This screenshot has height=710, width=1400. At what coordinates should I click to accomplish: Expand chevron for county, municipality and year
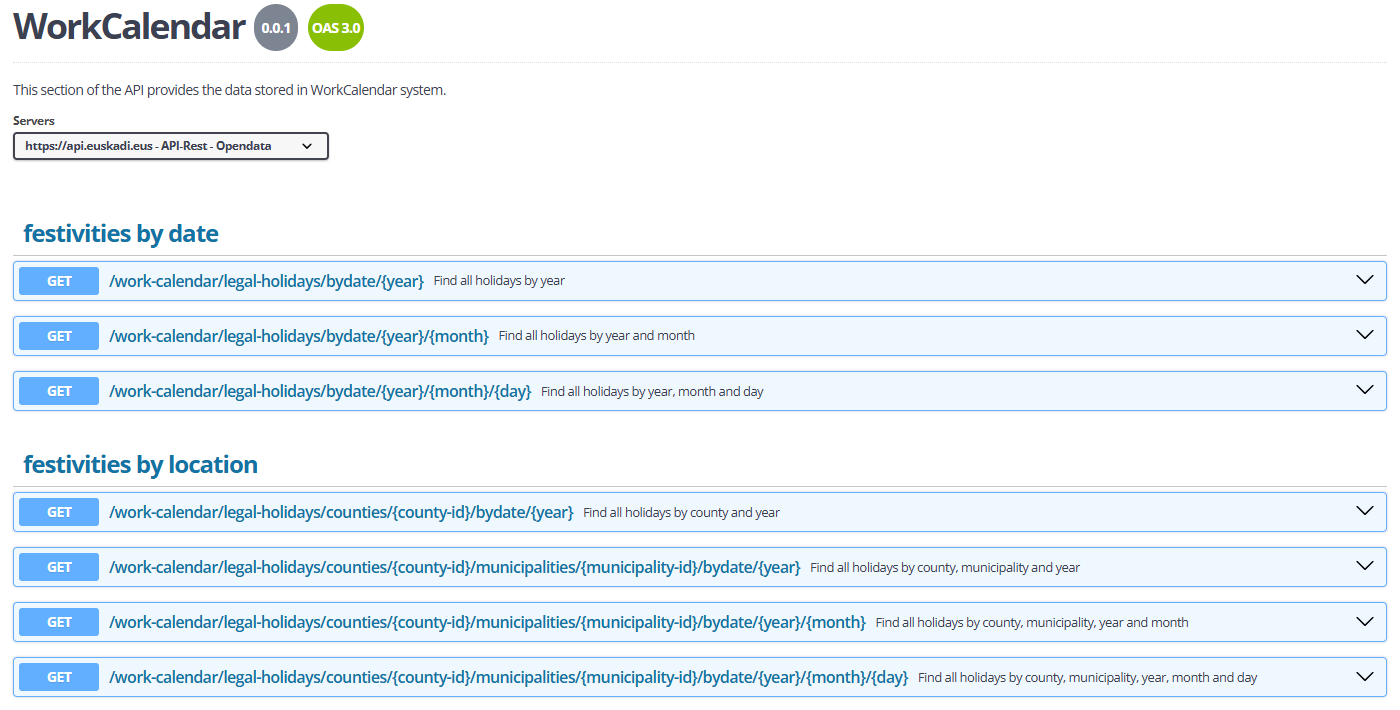point(1365,566)
